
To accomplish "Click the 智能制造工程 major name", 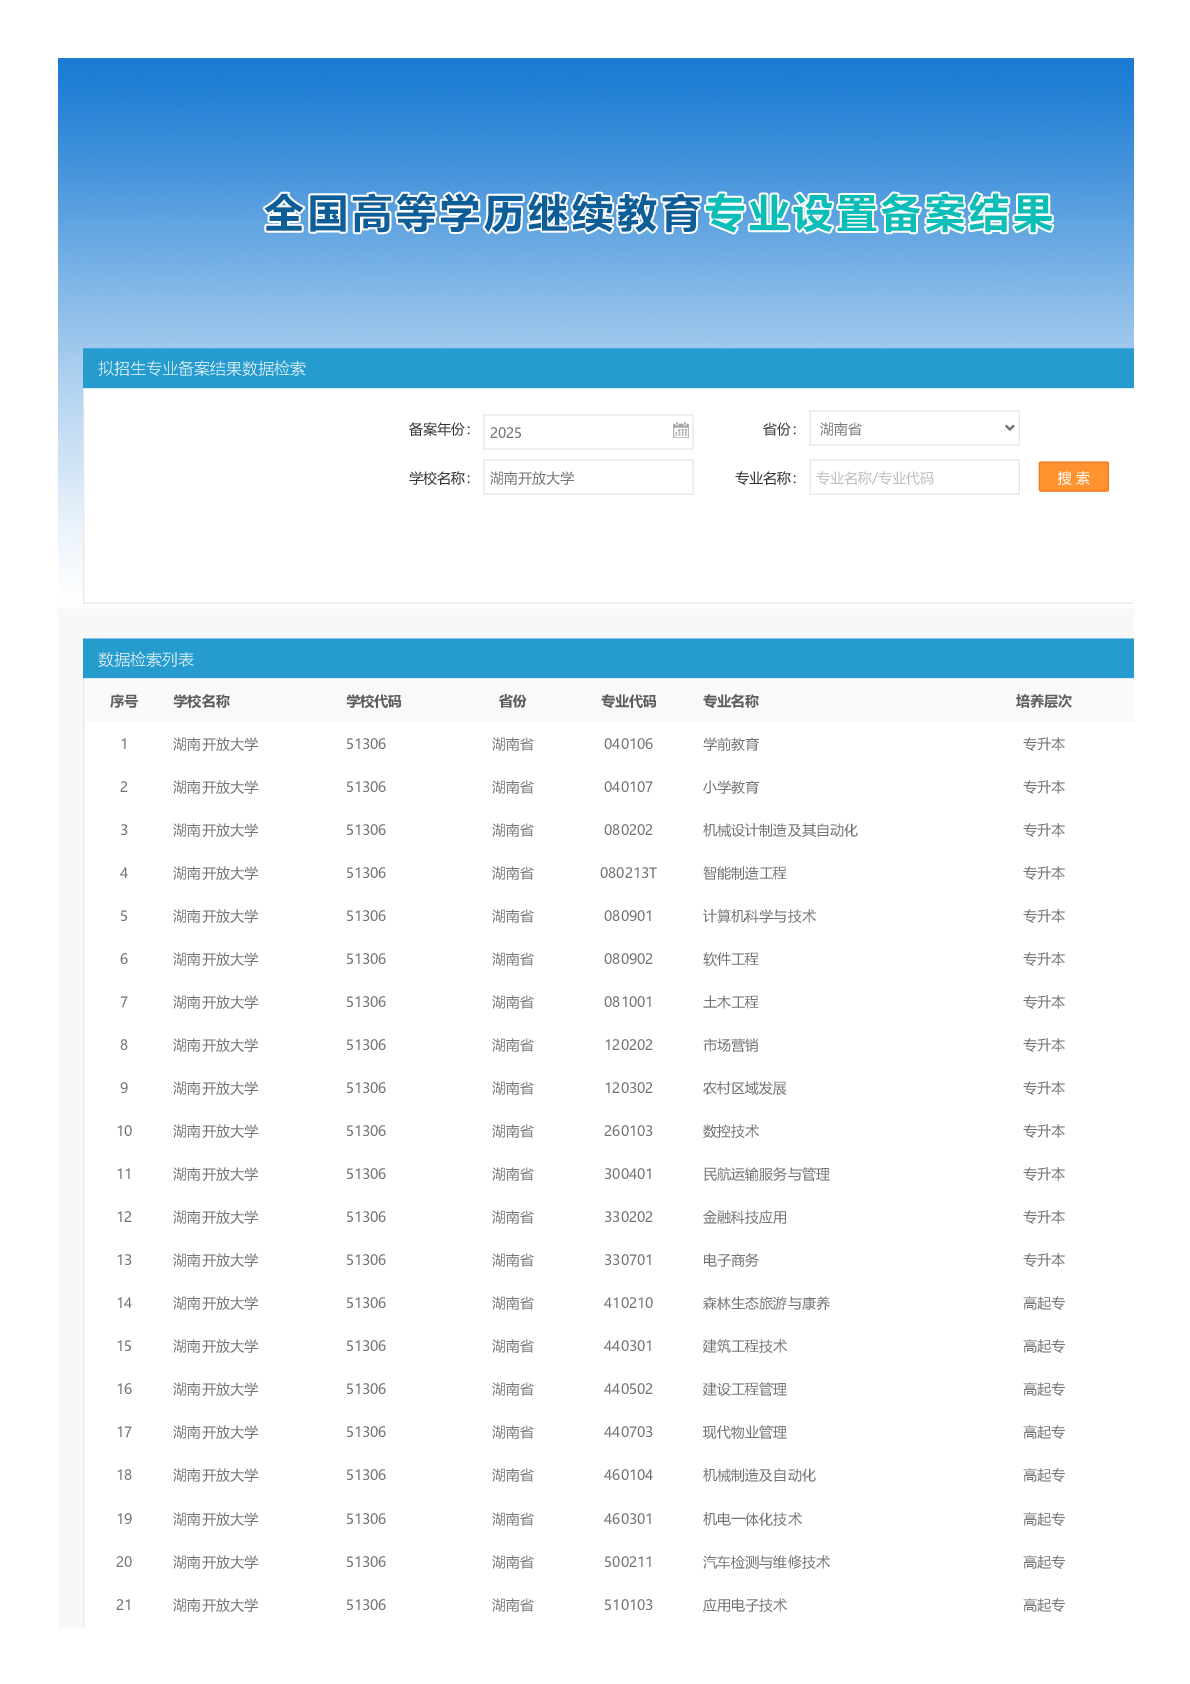I will tap(744, 874).
